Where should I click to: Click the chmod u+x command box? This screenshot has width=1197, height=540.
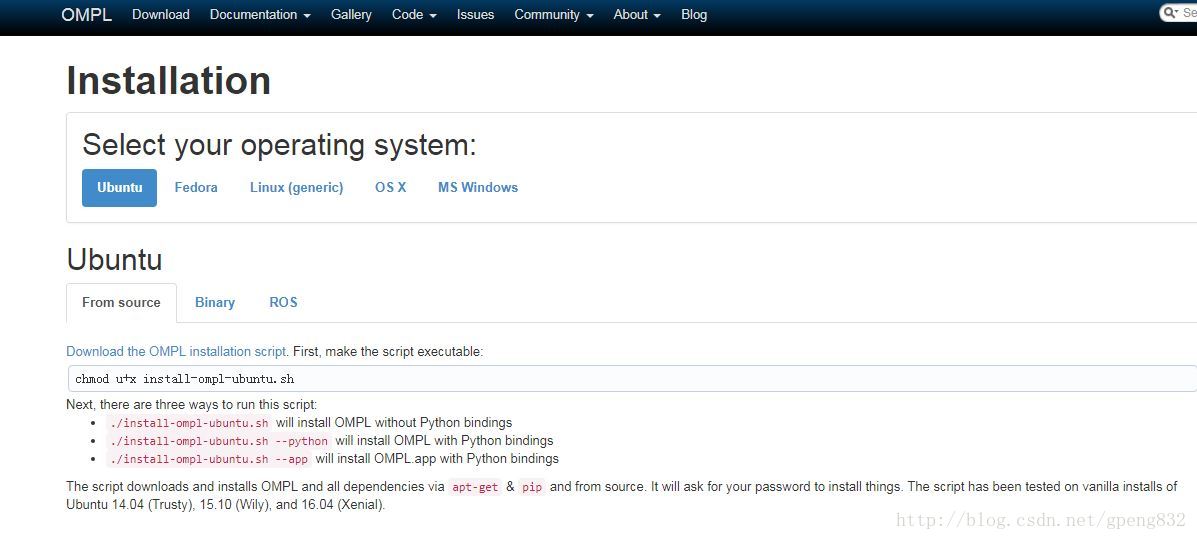point(631,379)
